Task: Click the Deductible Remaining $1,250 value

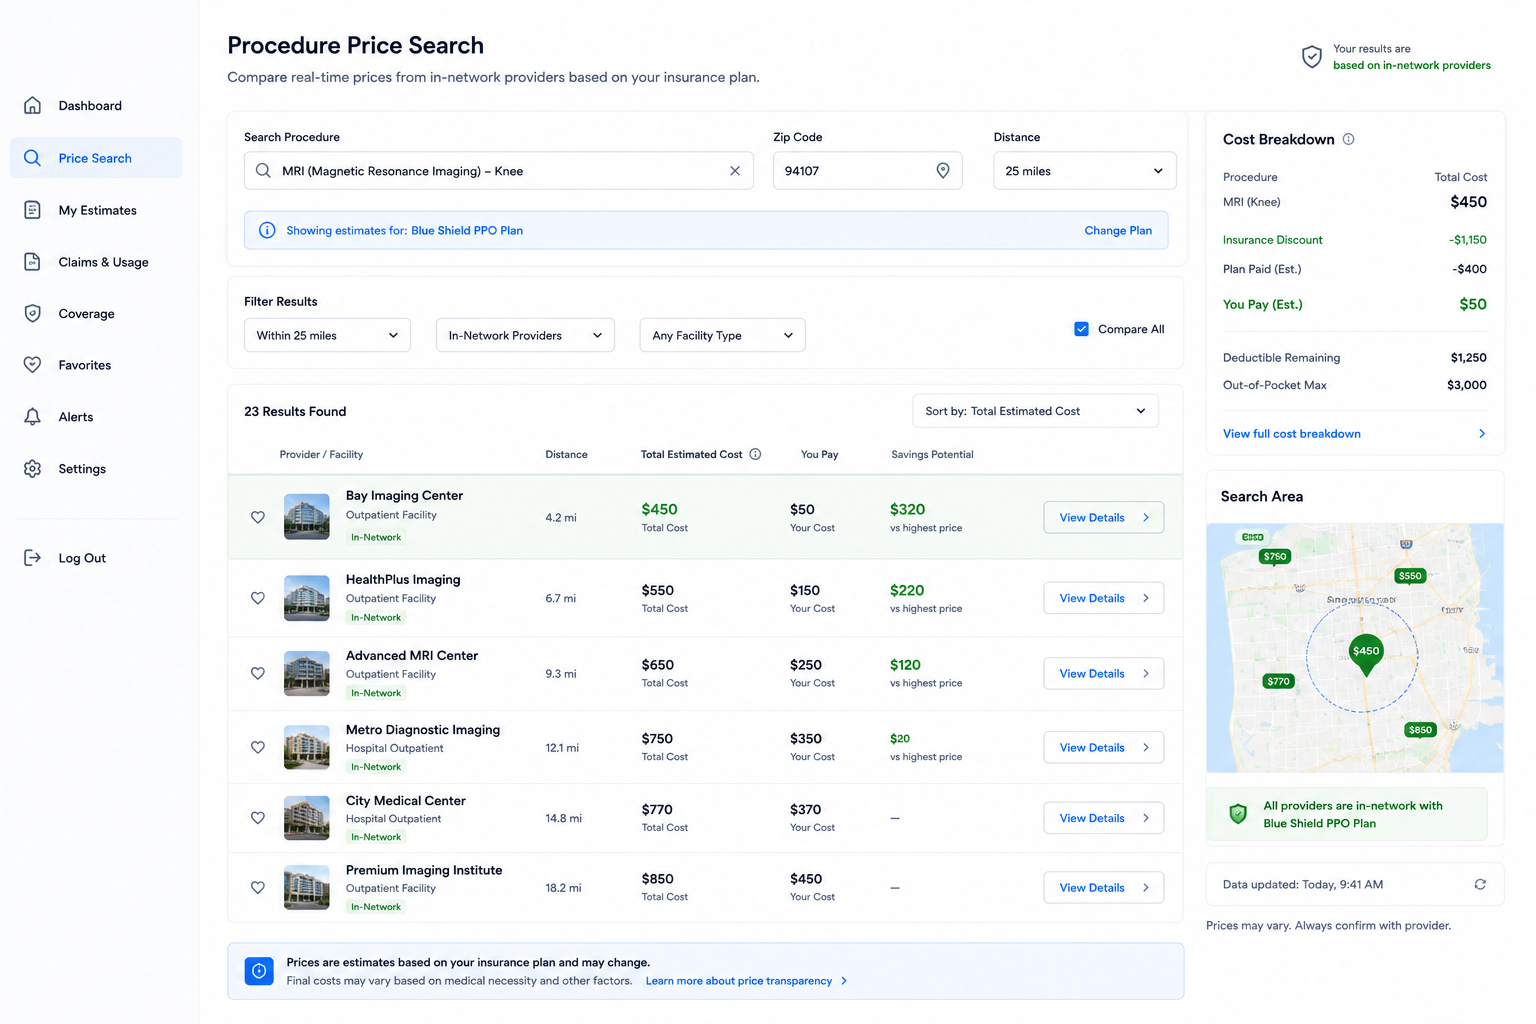Action: point(1468,357)
